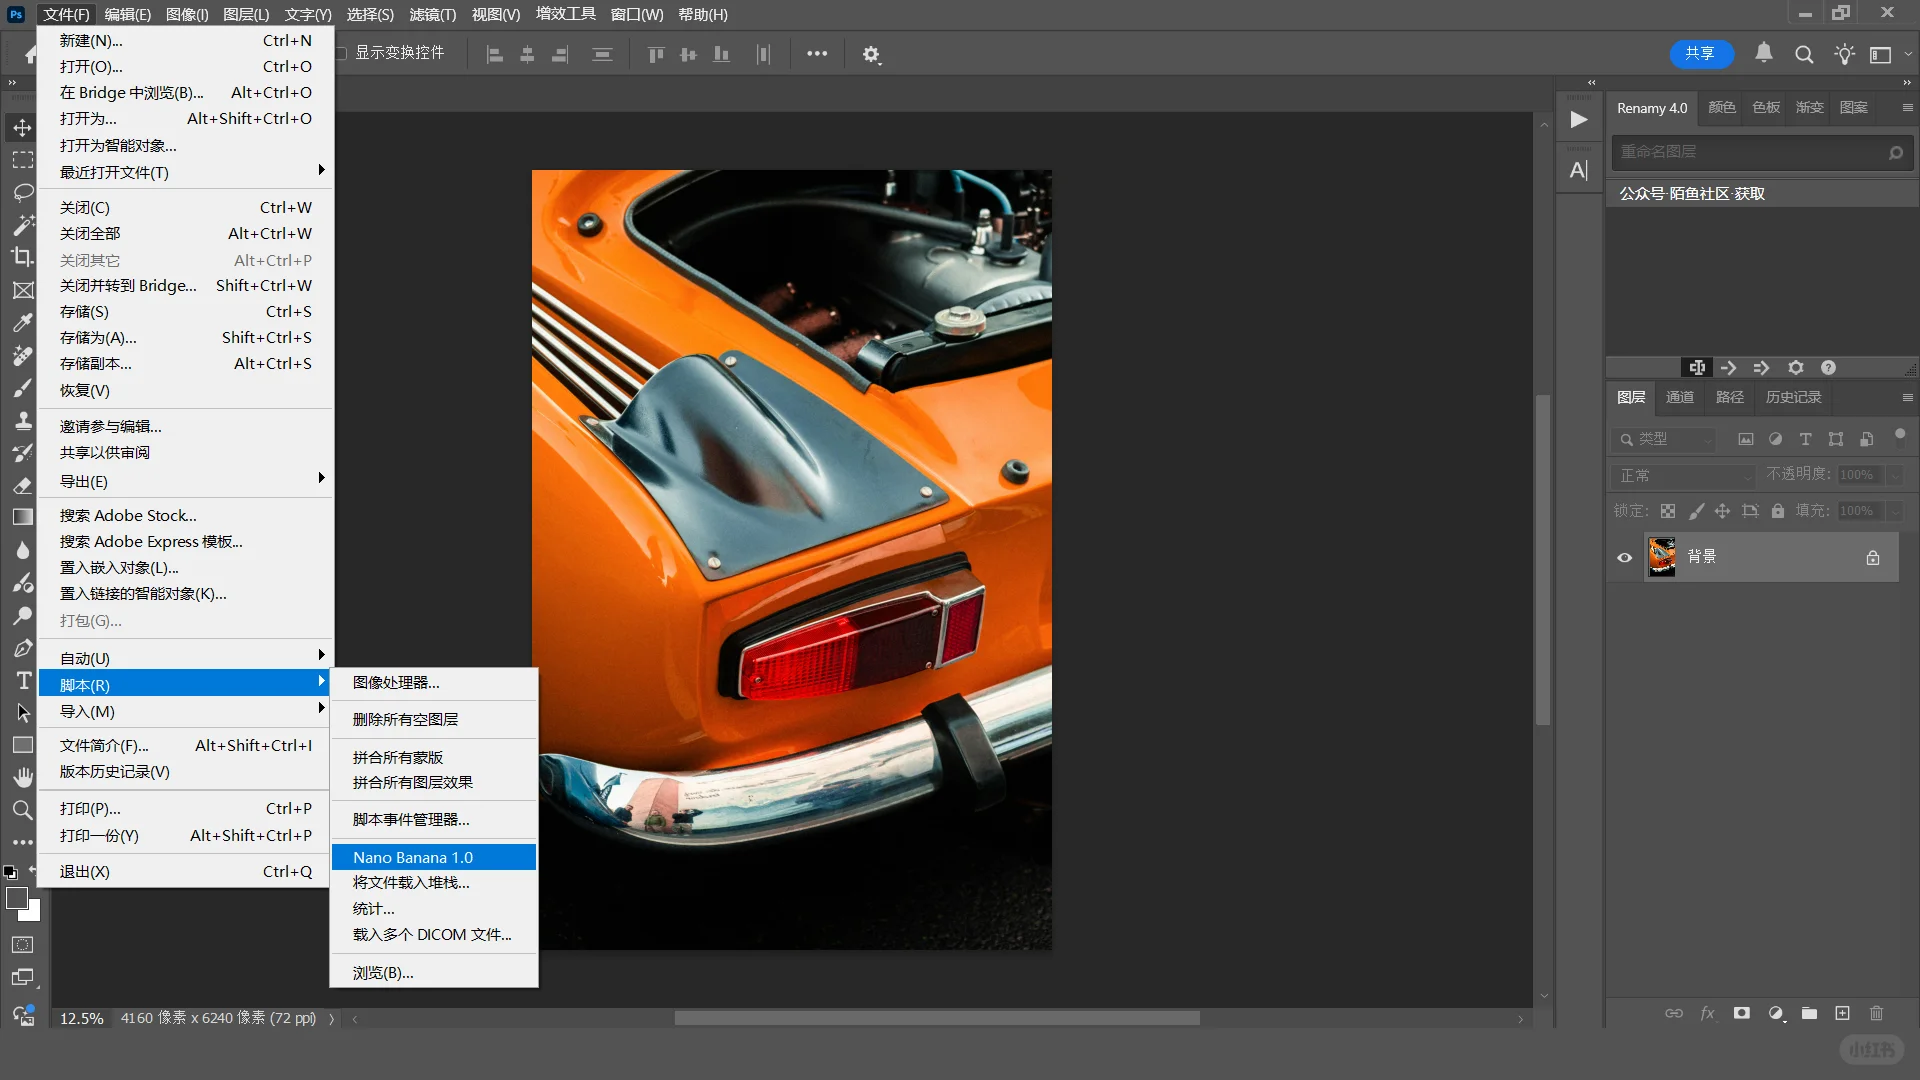Select the Hand tool
The image size is (1920, 1080).
tap(22, 777)
